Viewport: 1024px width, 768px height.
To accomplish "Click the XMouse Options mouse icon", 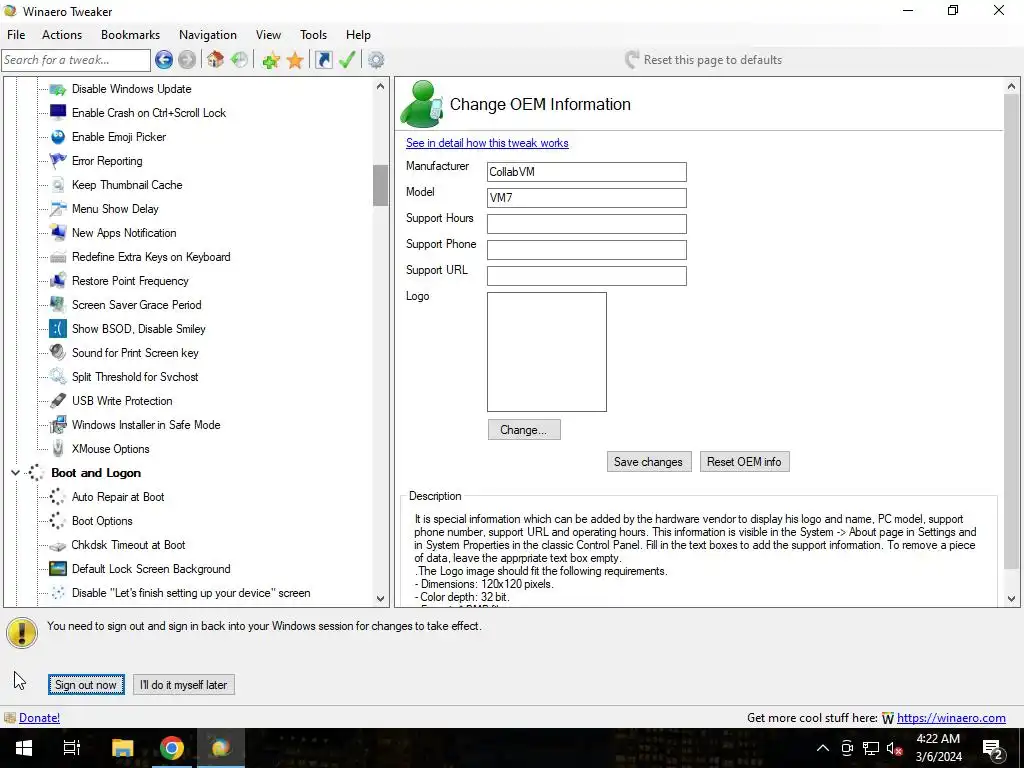I will click(x=57, y=449).
